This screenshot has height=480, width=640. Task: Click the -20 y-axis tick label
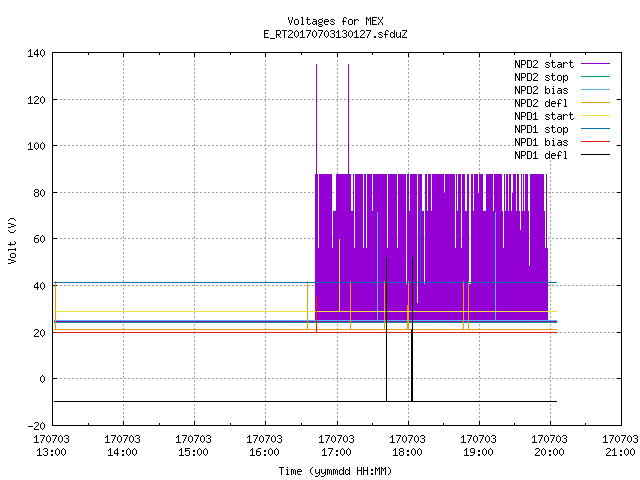point(36,426)
